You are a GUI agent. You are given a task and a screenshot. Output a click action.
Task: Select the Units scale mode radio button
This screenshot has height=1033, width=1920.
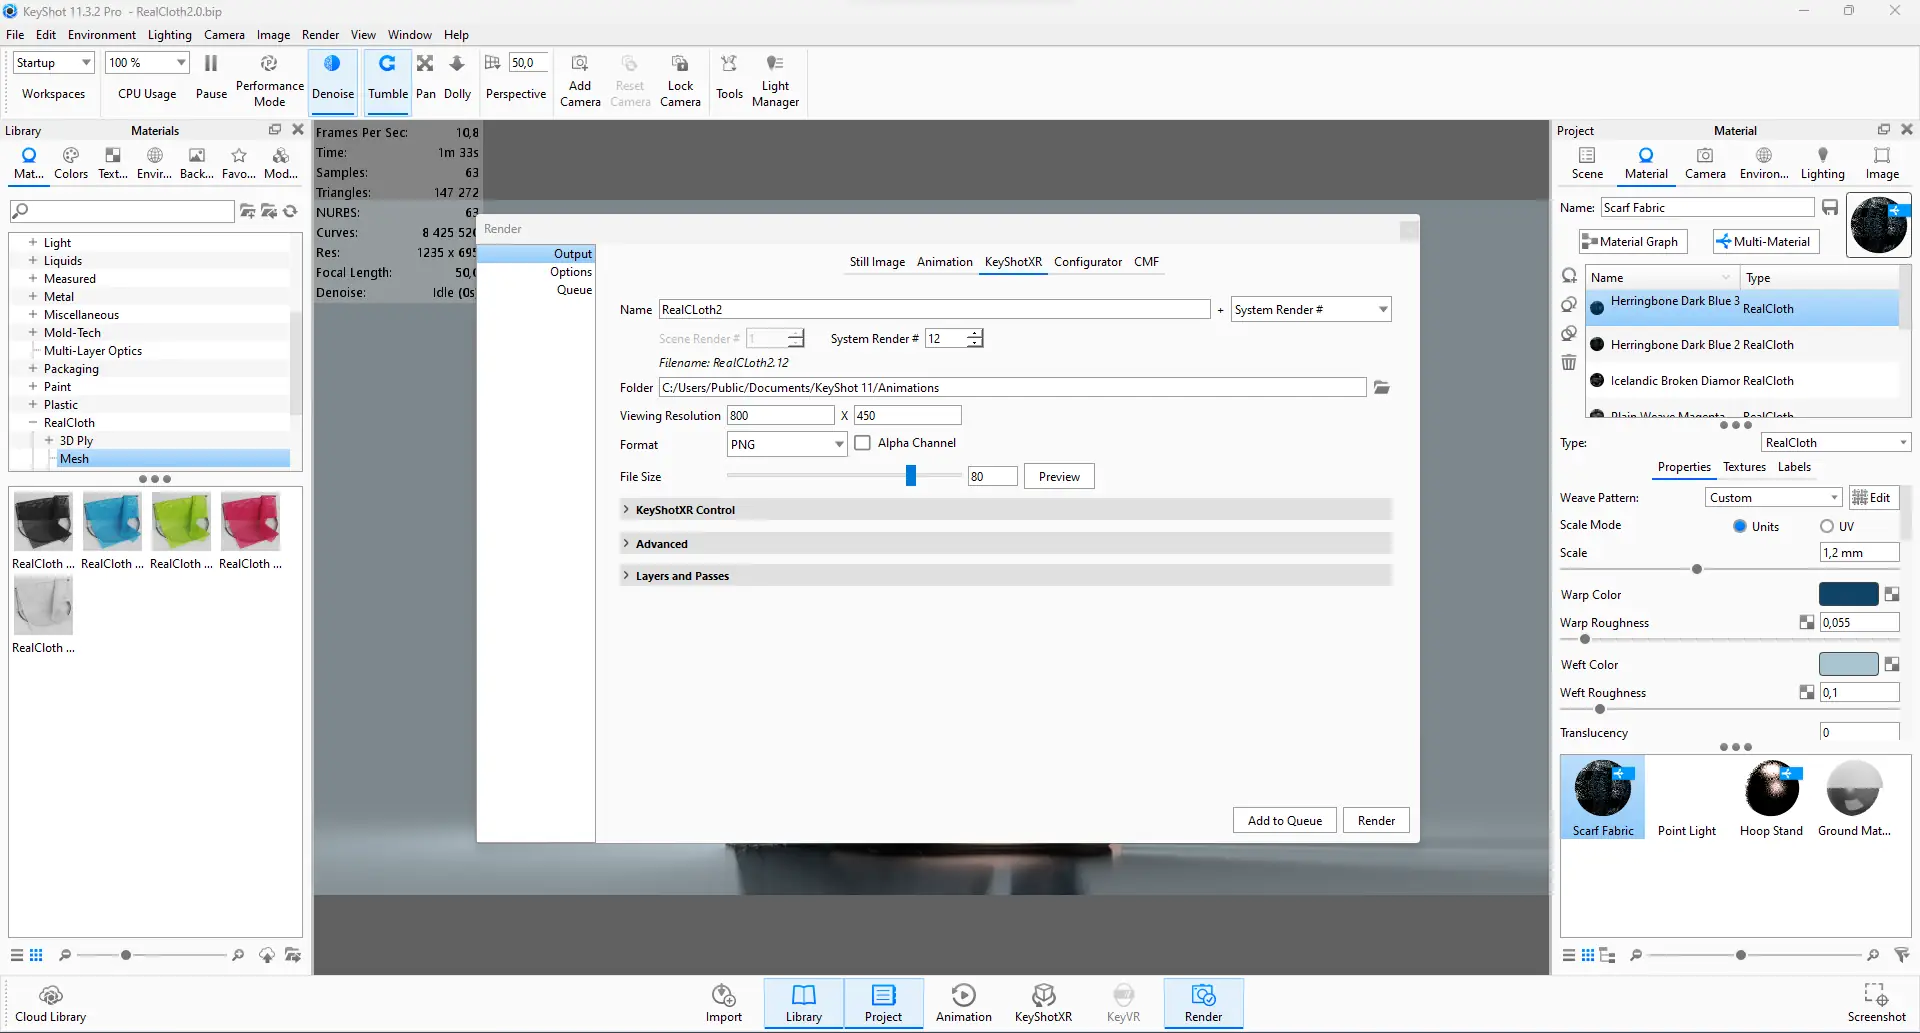pyautogui.click(x=1740, y=526)
